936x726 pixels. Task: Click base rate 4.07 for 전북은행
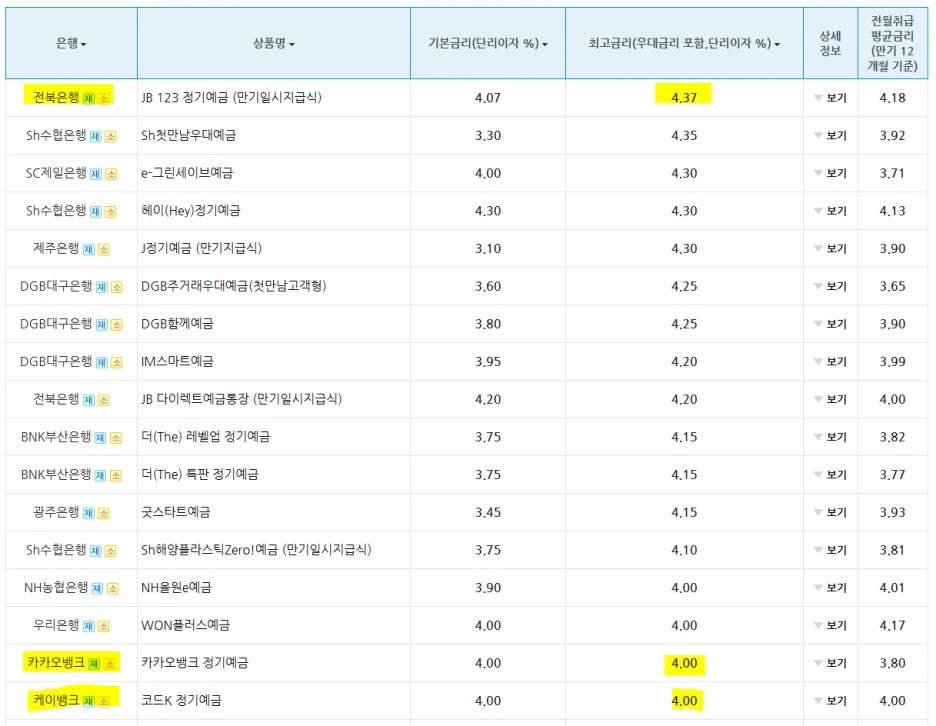[x=488, y=97]
